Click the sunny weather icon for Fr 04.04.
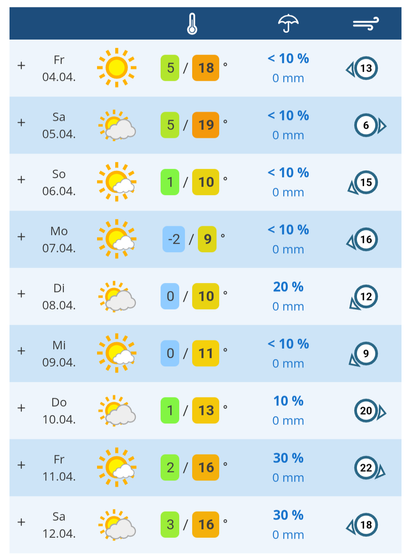411x559 pixels. coord(117,68)
